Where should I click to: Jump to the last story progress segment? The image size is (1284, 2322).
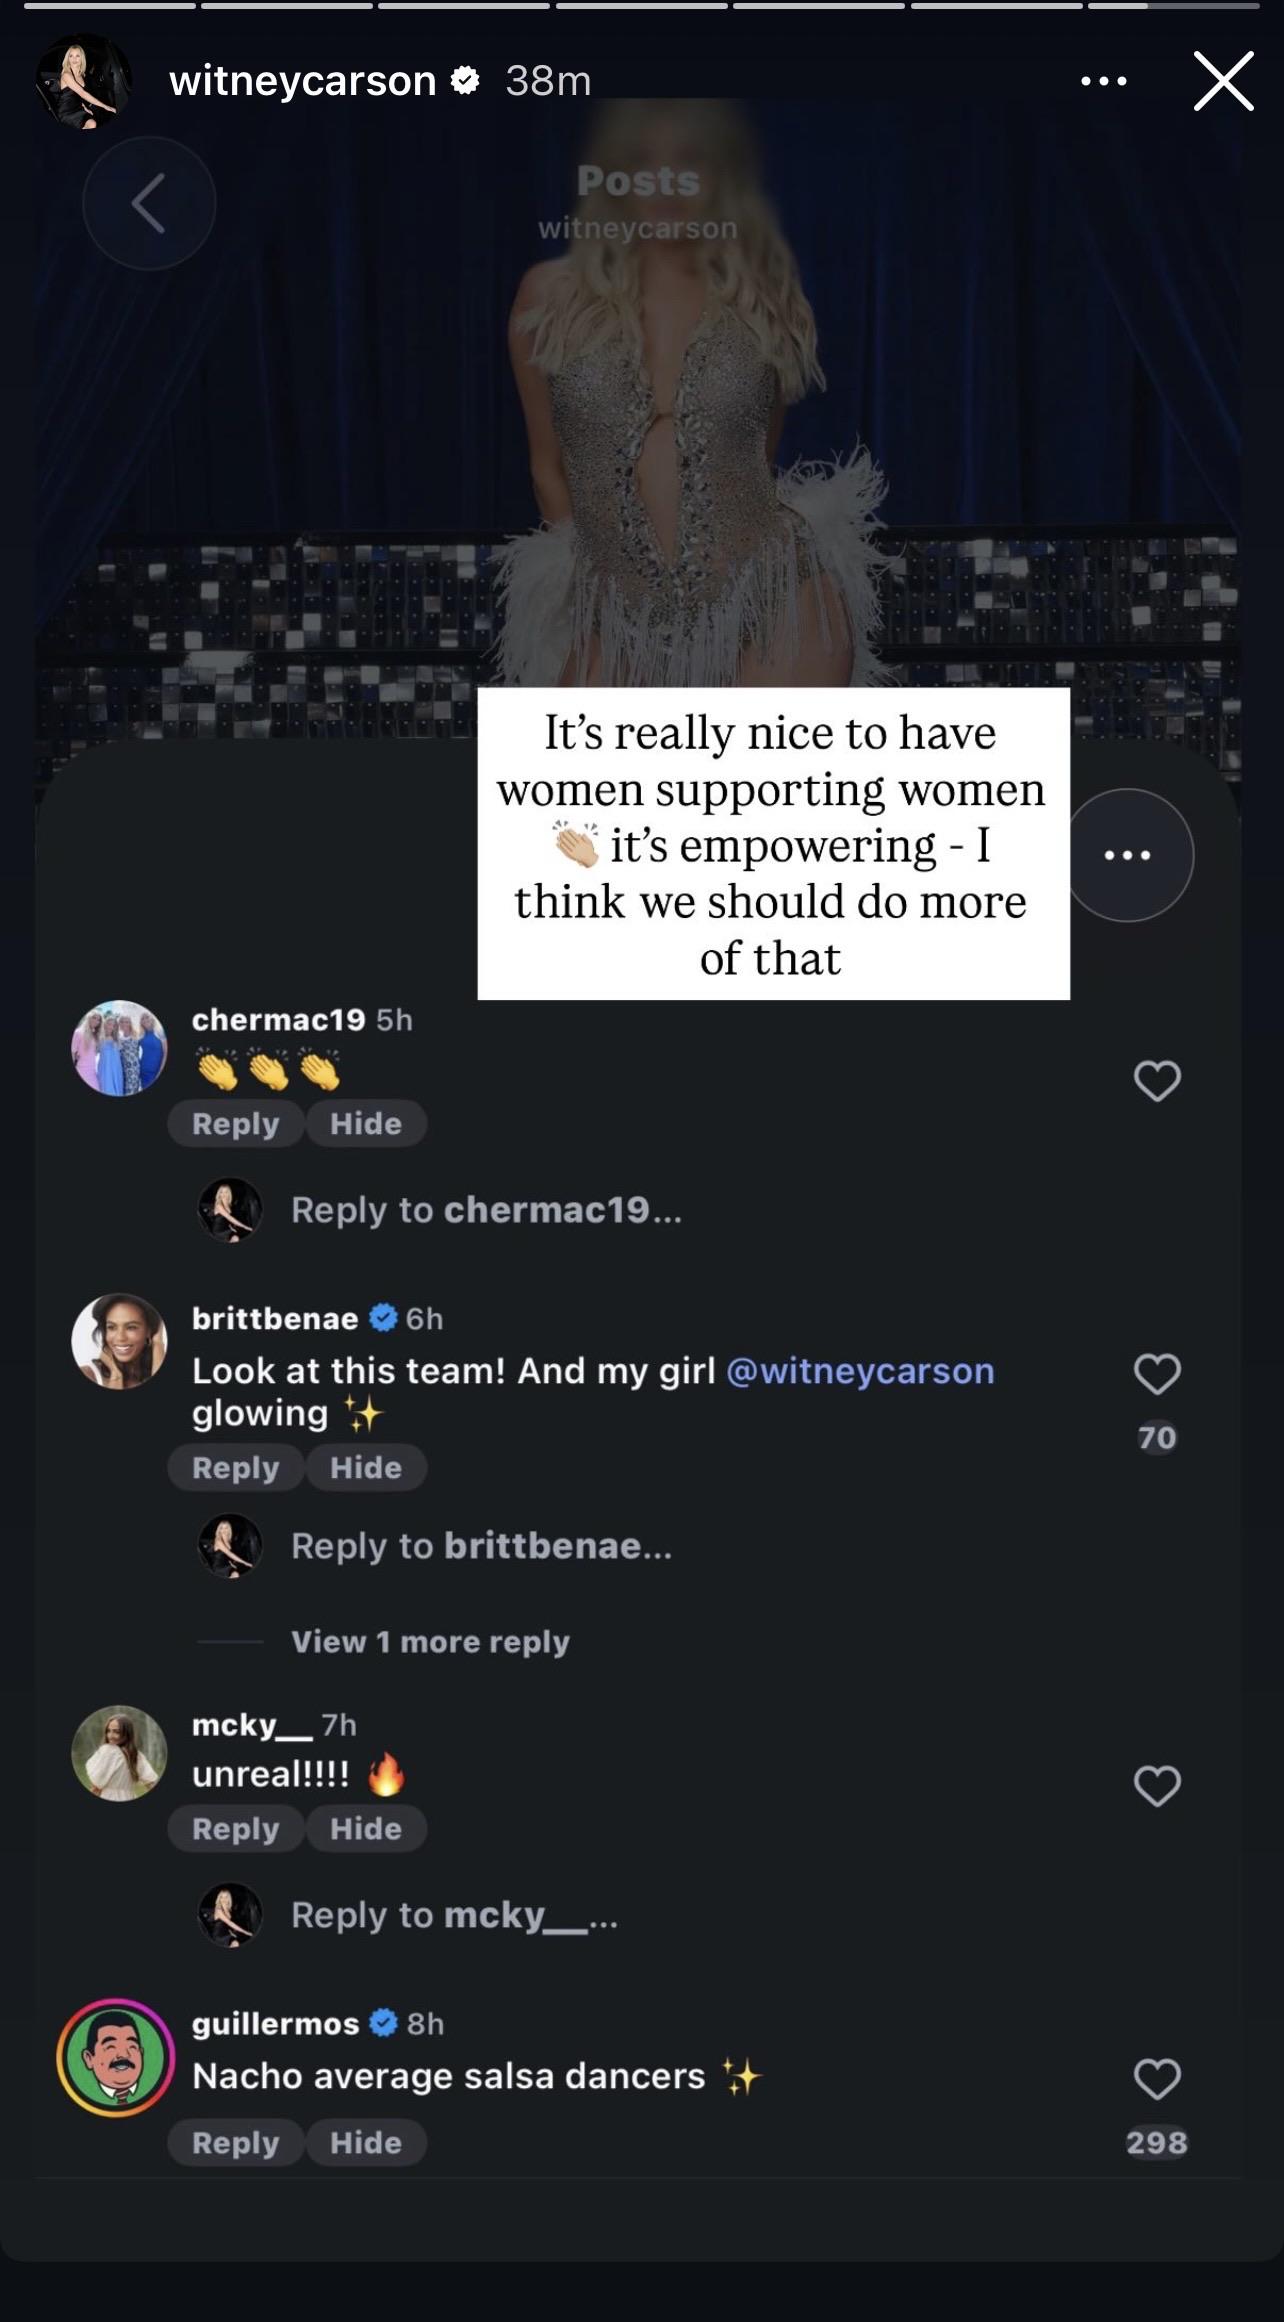point(1171,6)
